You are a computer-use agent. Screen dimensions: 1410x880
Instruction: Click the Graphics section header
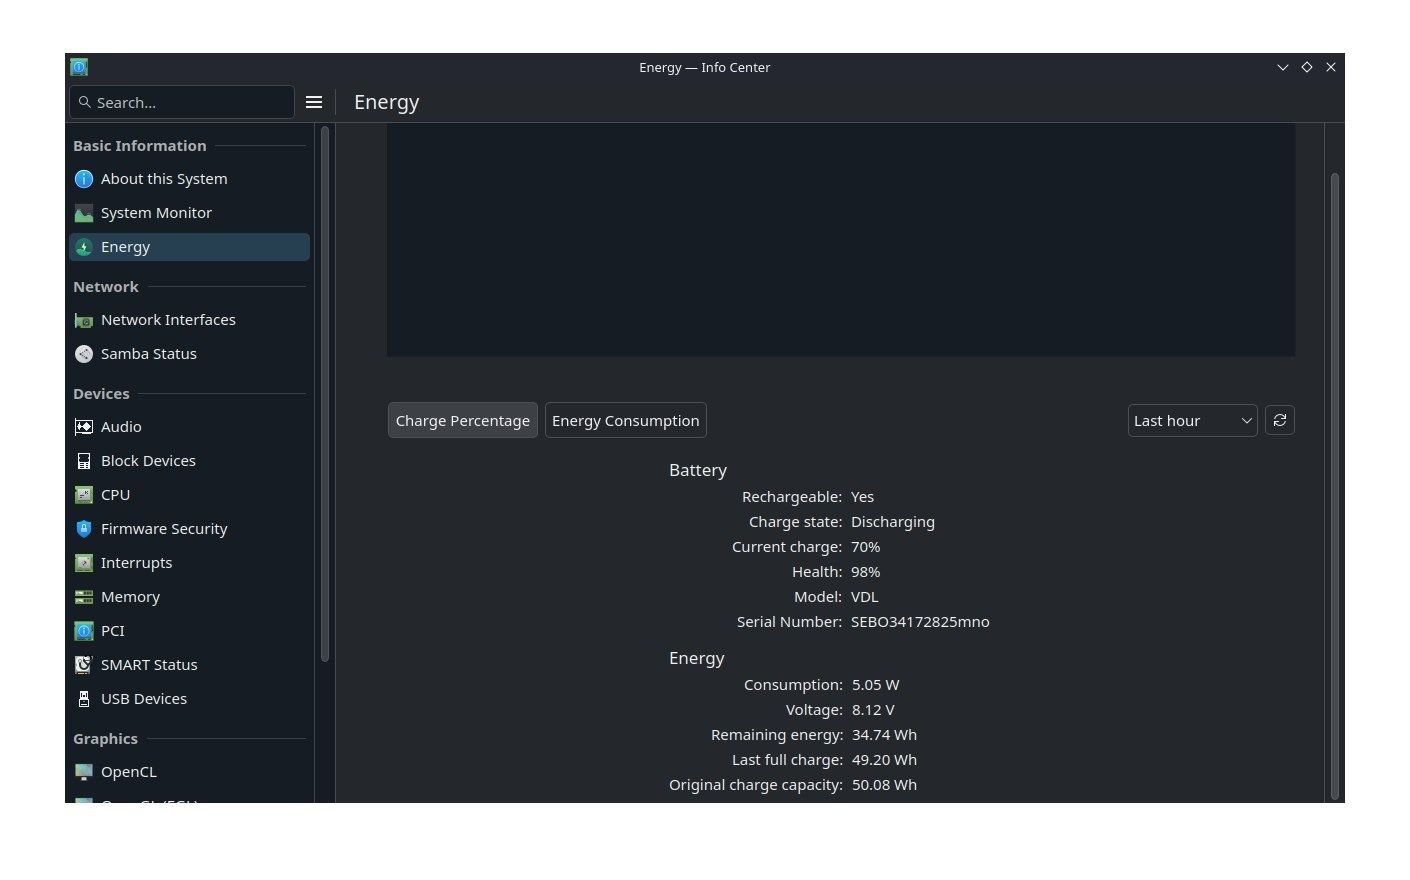coord(105,739)
